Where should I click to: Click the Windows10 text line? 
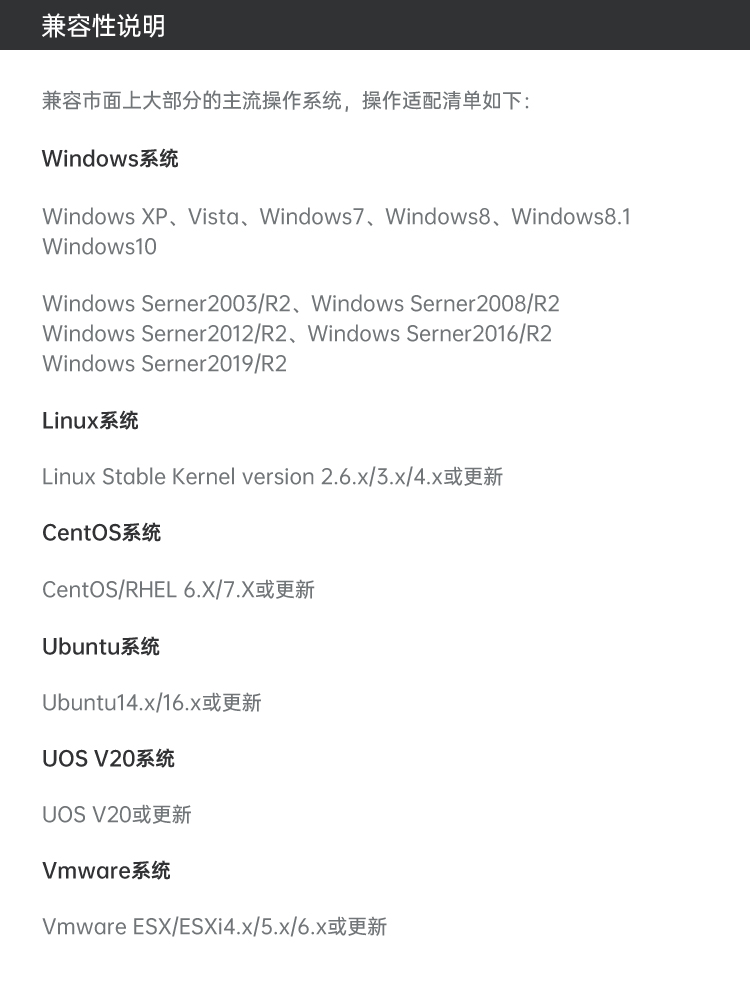pos(99,246)
